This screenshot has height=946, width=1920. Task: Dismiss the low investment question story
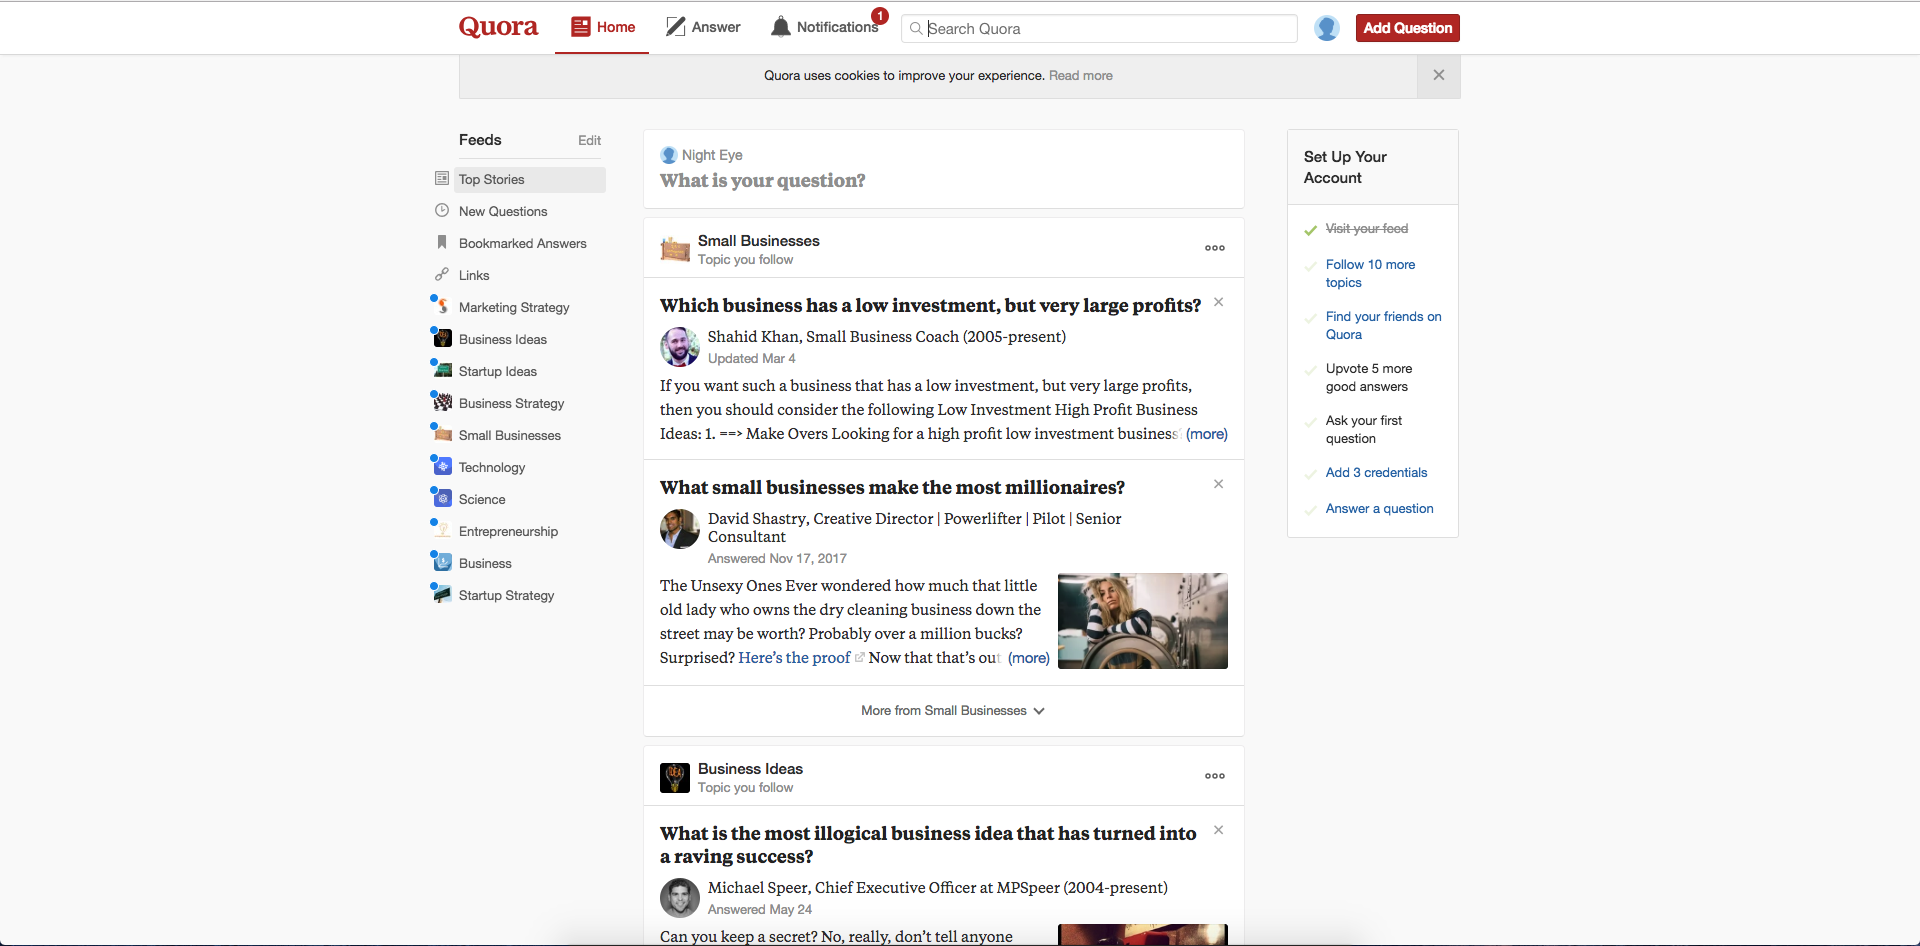(x=1218, y=302)
